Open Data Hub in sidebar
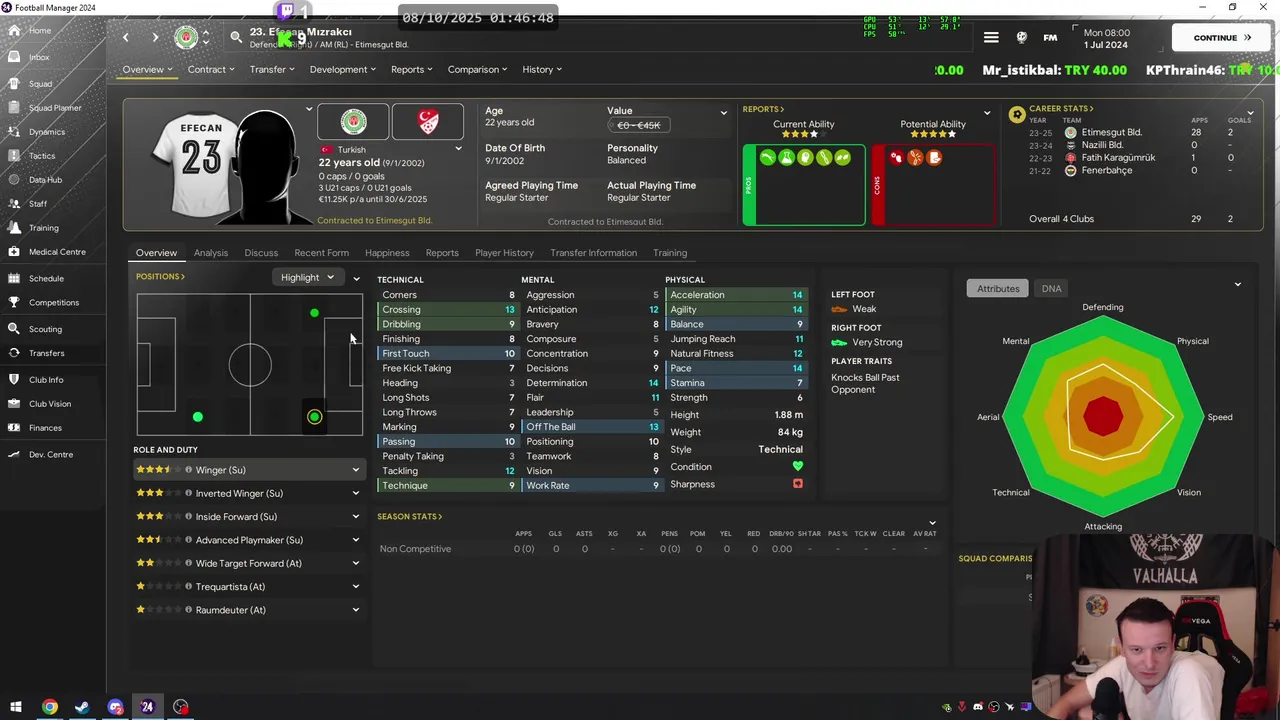This screenshot has height=720, width=1280. (x=45, y=180)
